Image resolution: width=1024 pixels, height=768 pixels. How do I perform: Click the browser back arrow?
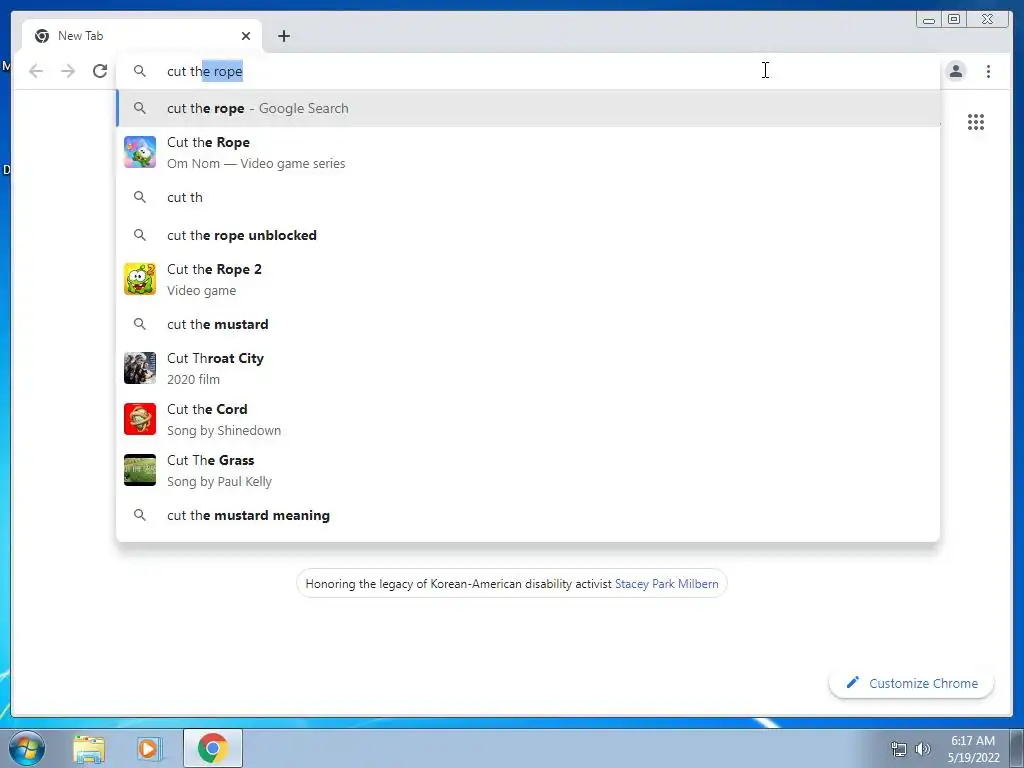click(x=36, y=71)
